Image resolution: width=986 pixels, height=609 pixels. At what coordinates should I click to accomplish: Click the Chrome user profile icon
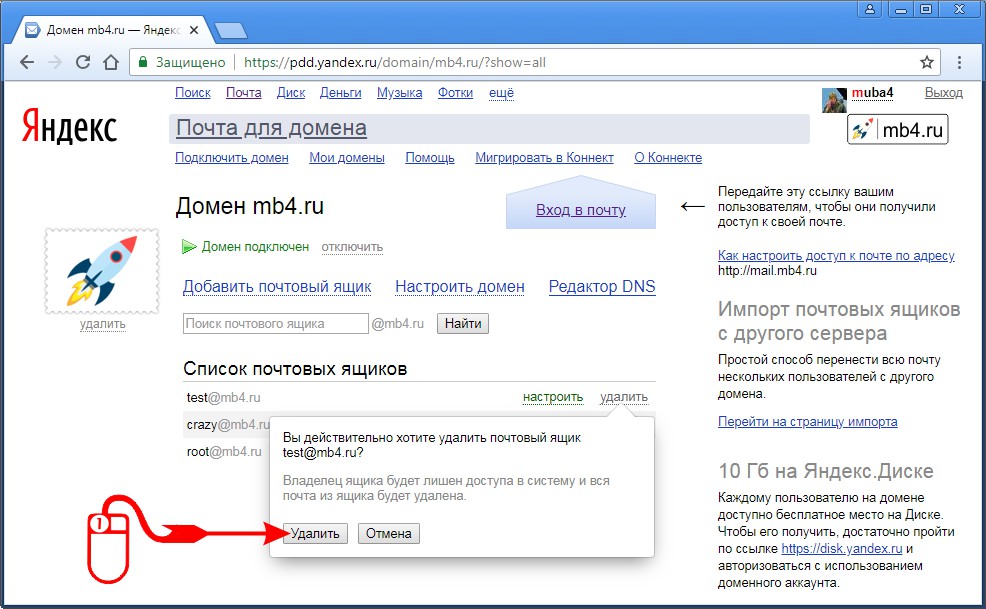pyautogui.click(x=870, y=9)
